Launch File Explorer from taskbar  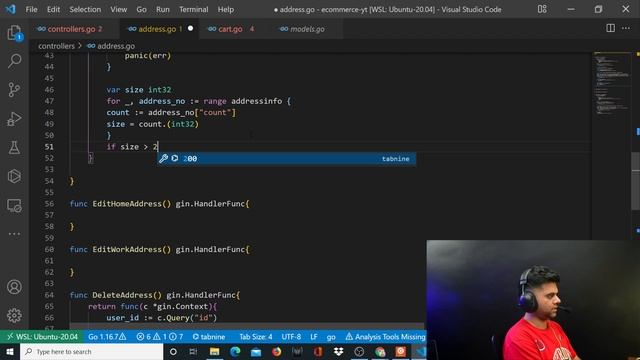tap(214, 351)
